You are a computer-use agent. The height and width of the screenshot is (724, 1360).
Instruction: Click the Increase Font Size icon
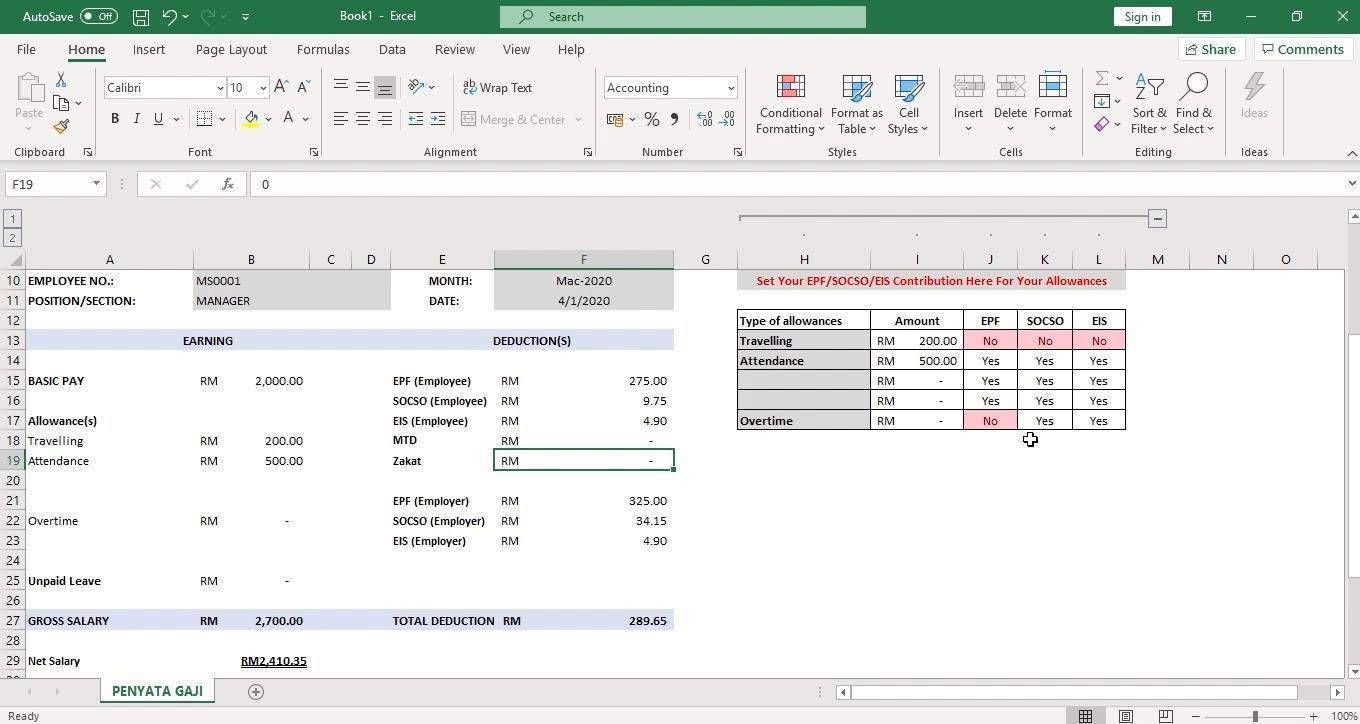click(x=281, y=88)
